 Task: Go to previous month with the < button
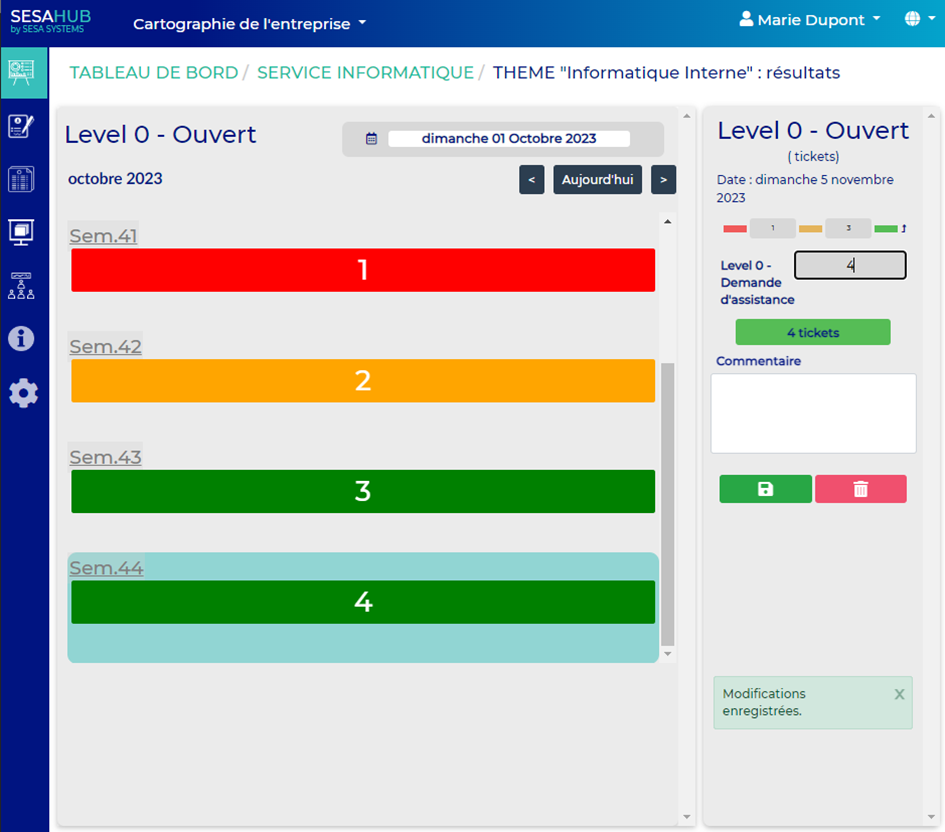coord(531,180)
